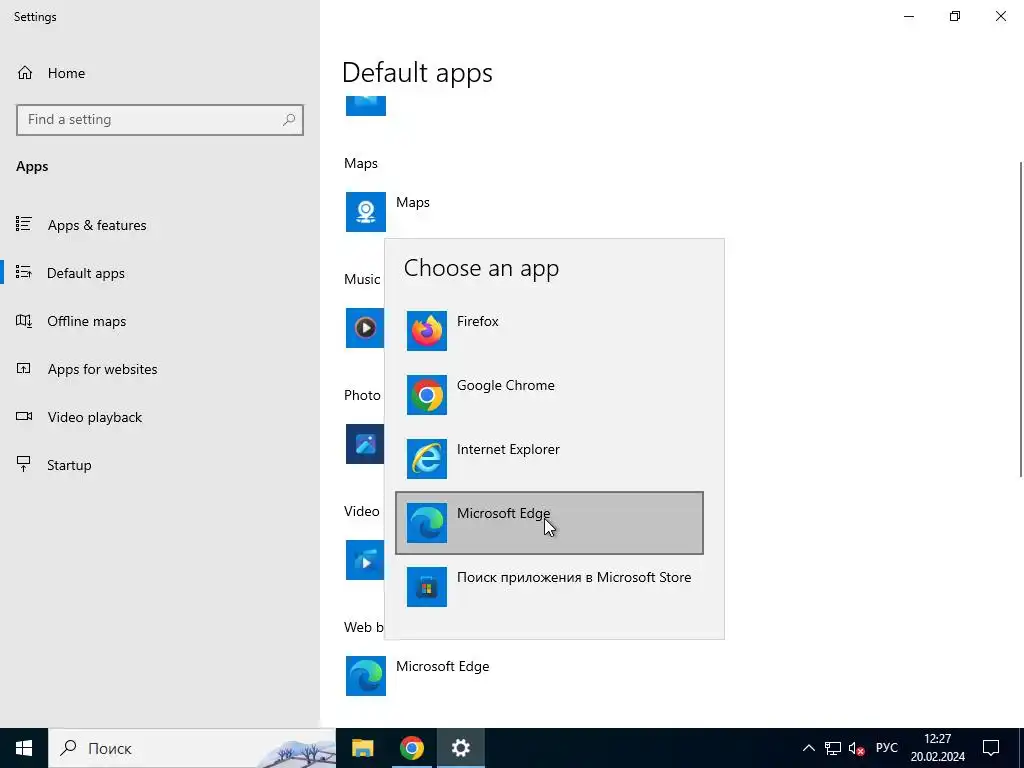
Task: Click the Maps default app icon
Action: point(366,212)
